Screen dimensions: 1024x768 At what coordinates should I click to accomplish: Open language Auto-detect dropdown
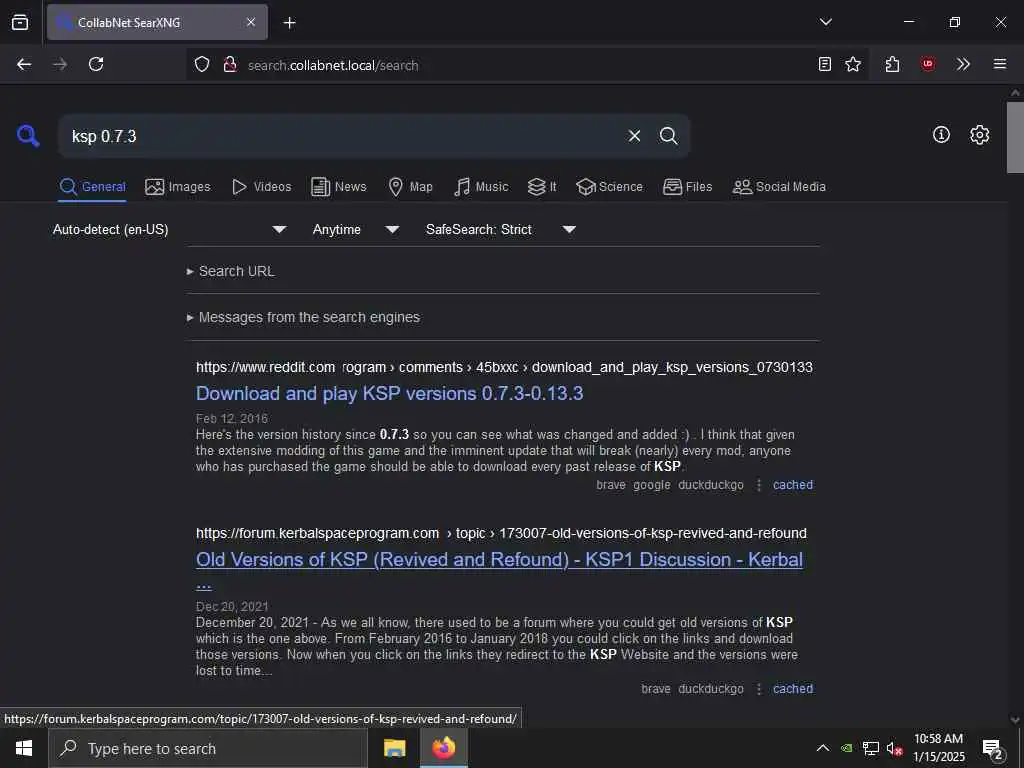point(170,229)
